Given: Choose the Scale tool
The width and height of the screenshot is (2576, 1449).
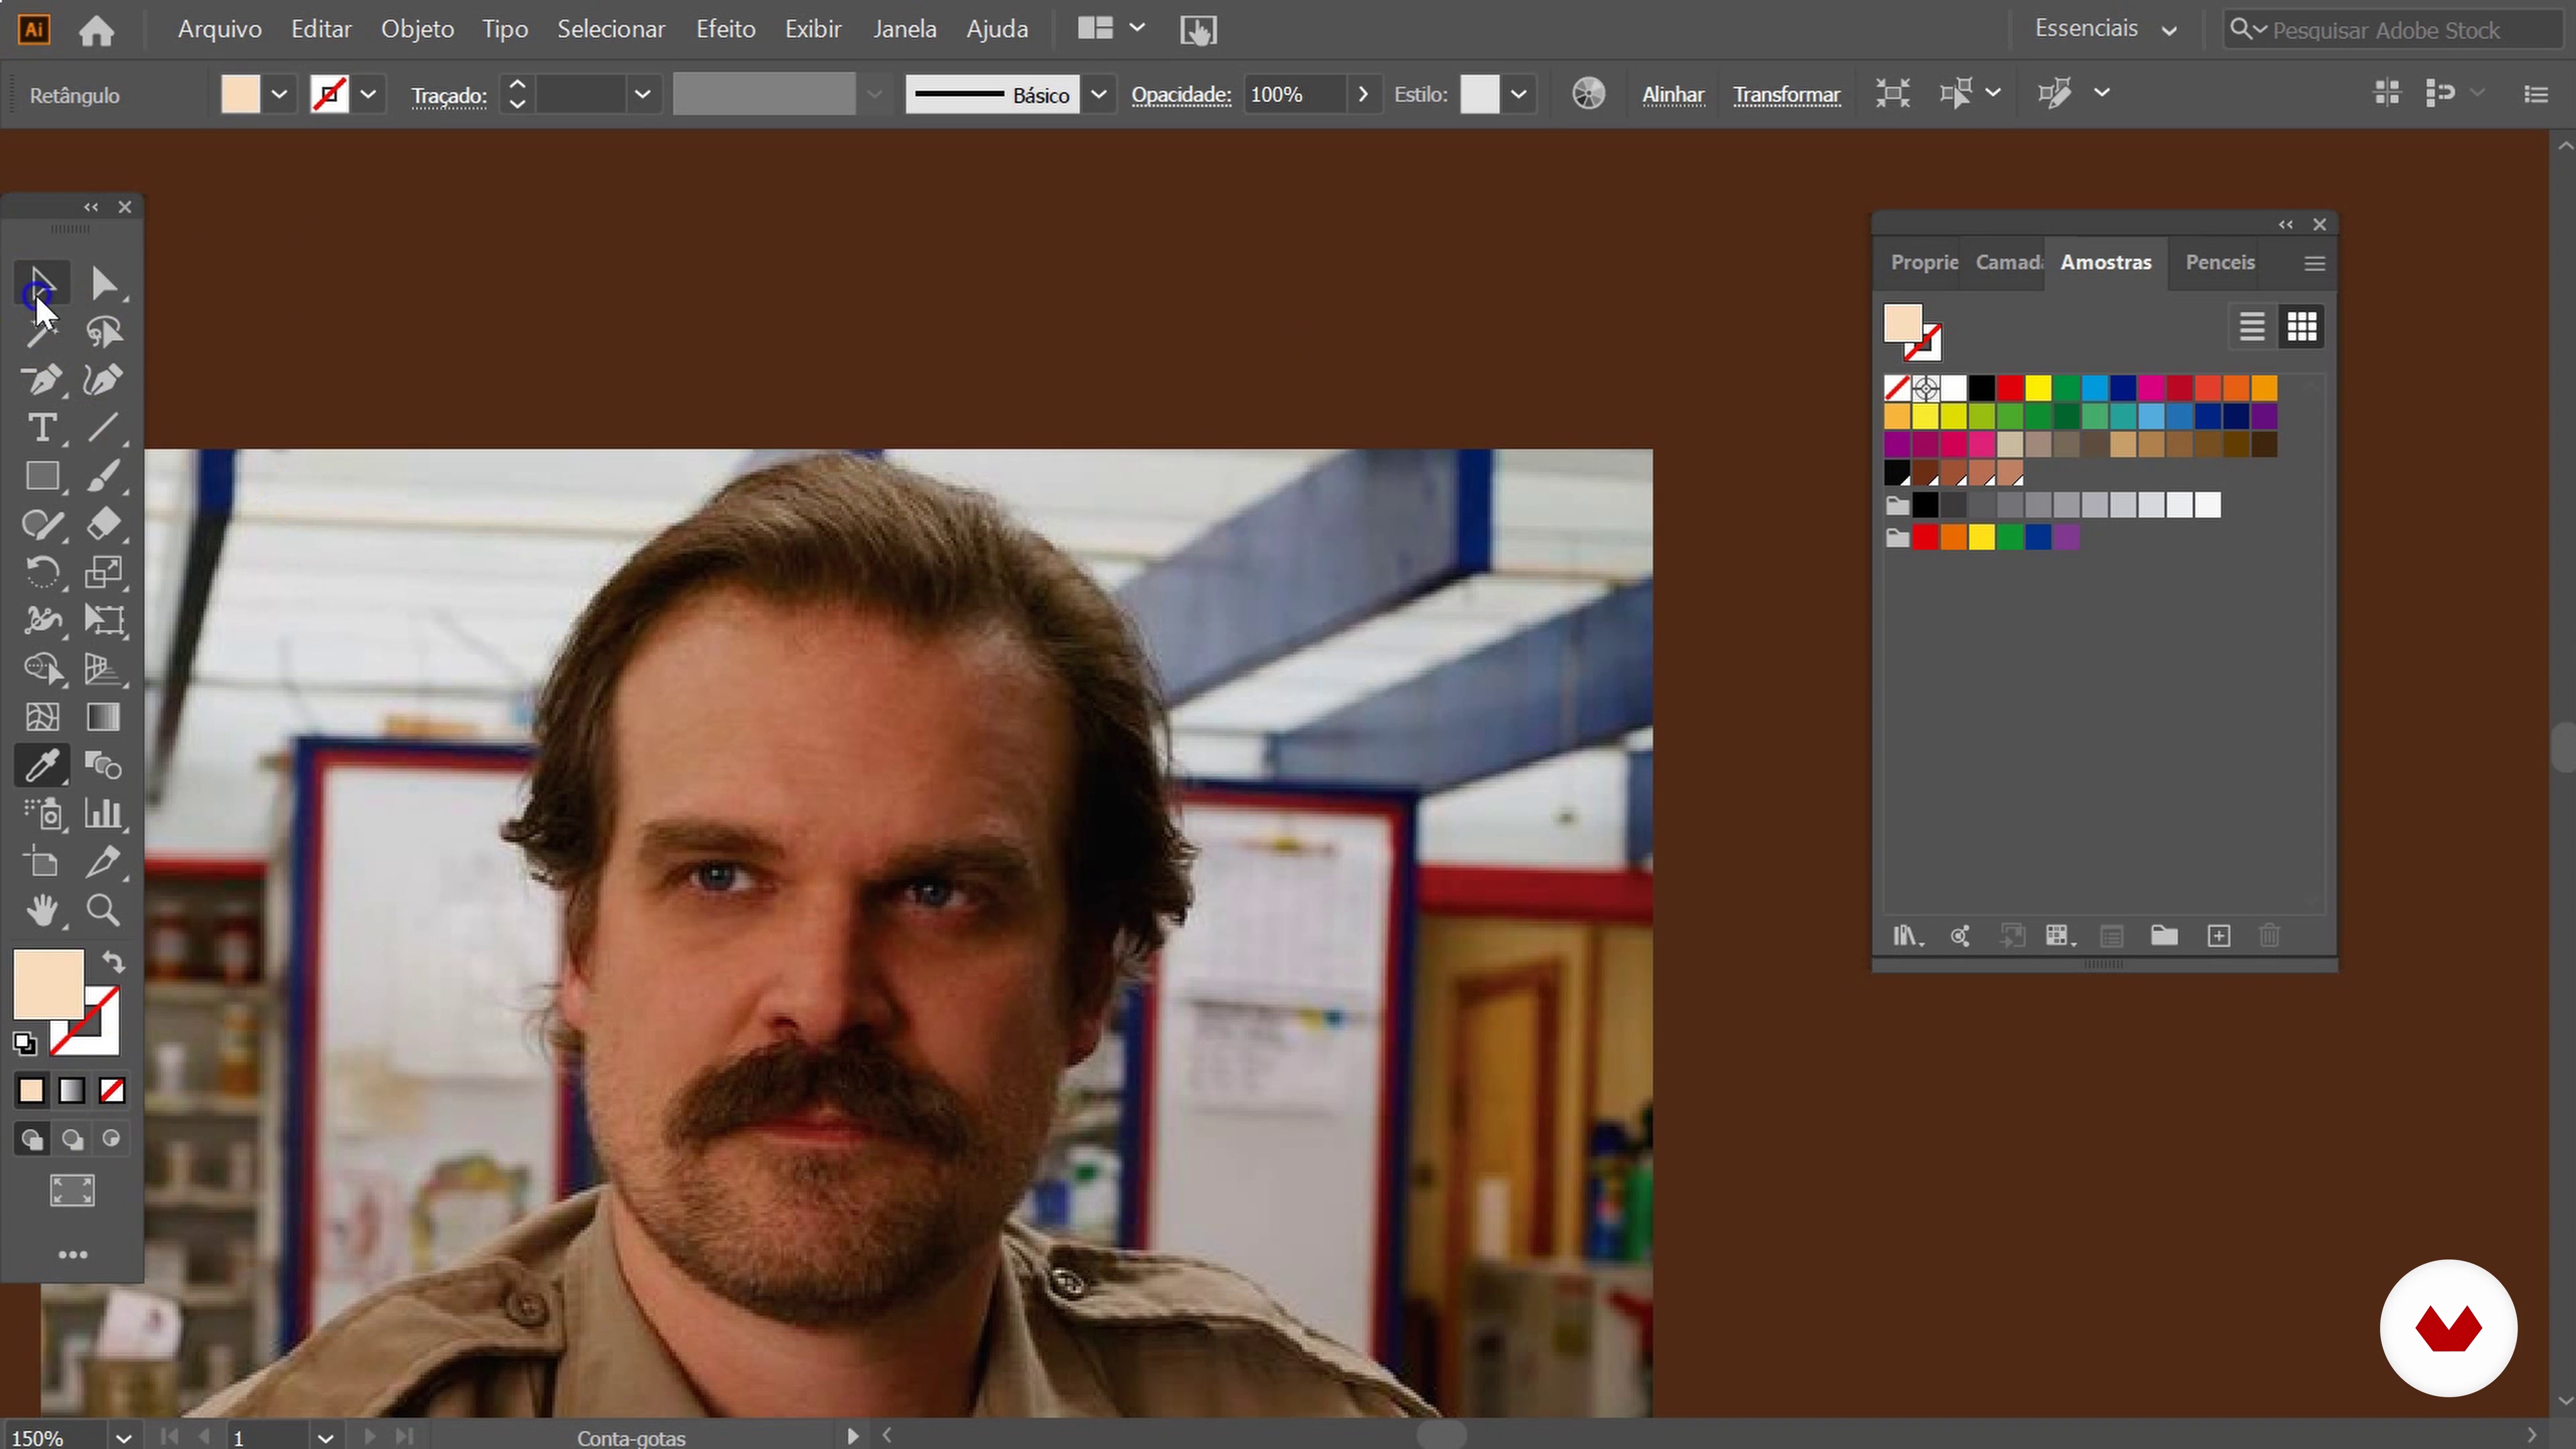Looking at the screenshot, I should click(104, 572).
